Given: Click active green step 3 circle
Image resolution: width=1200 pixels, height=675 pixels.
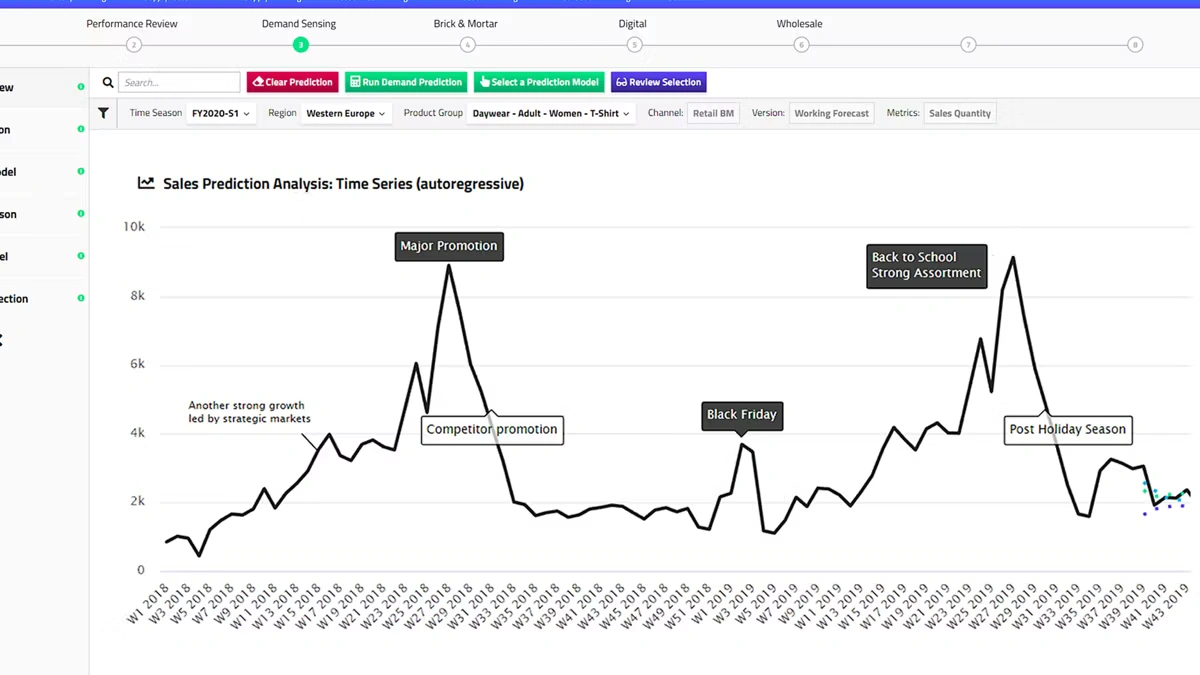Looking at the screenshot, I should 300,45.
